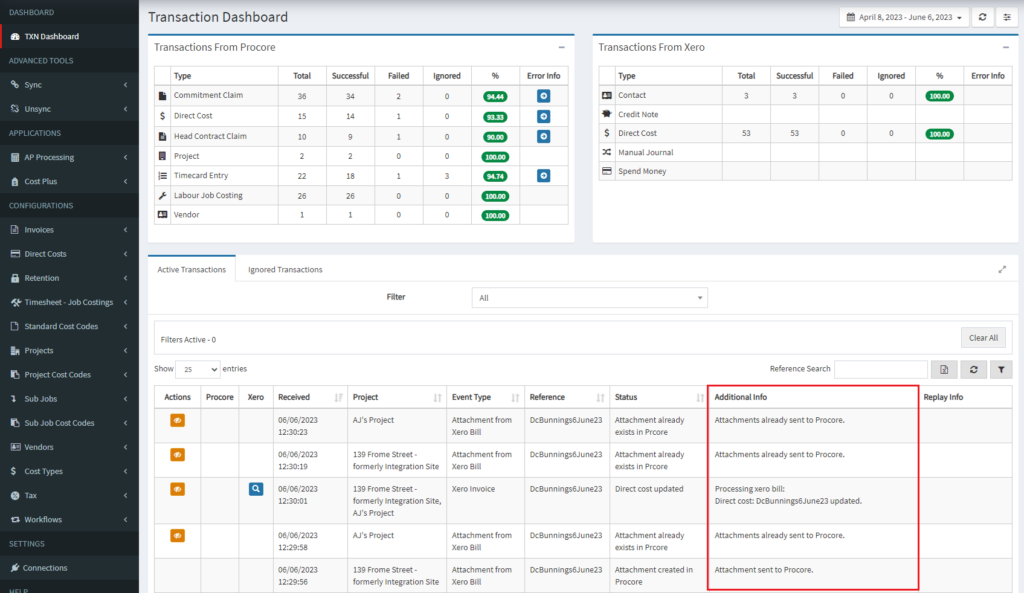The width and height of the screenshot is (1024, 593).
Task: Click the Xero magnifier icon in Xero Invoice row
Action: pos(256,489)
